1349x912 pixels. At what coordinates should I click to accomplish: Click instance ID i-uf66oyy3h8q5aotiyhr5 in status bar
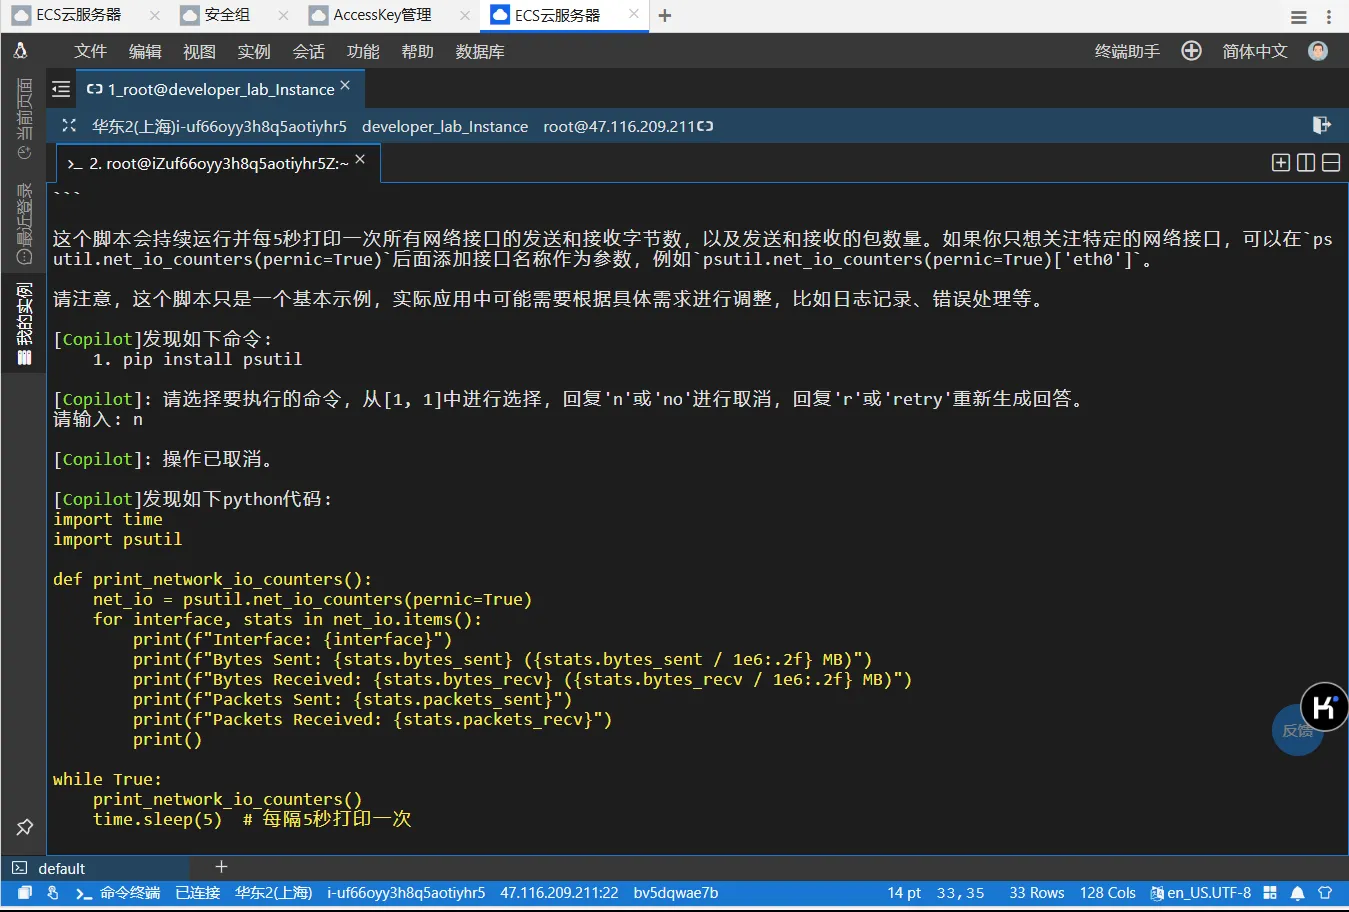[x=406, y=893]
